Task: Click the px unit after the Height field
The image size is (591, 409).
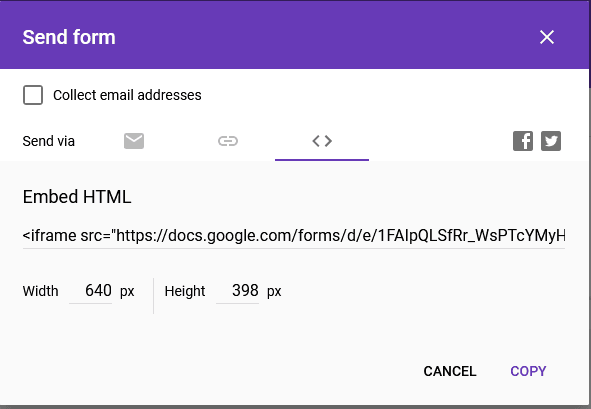Action: 274,292
